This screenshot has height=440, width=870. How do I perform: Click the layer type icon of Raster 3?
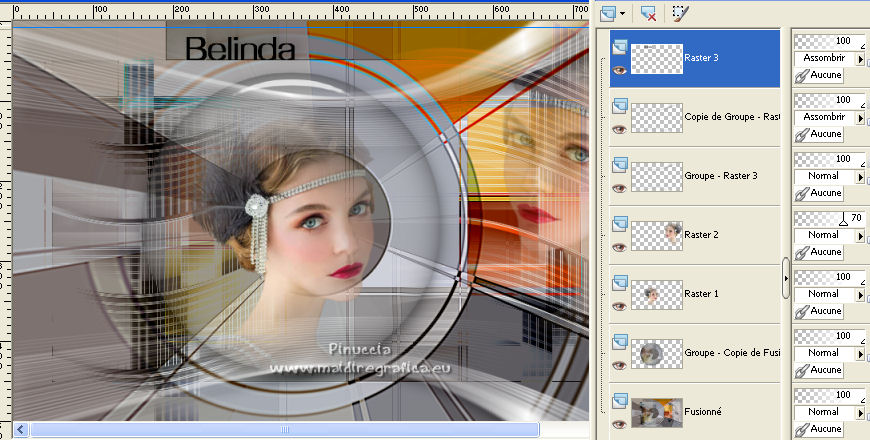[x=620, y=47]
